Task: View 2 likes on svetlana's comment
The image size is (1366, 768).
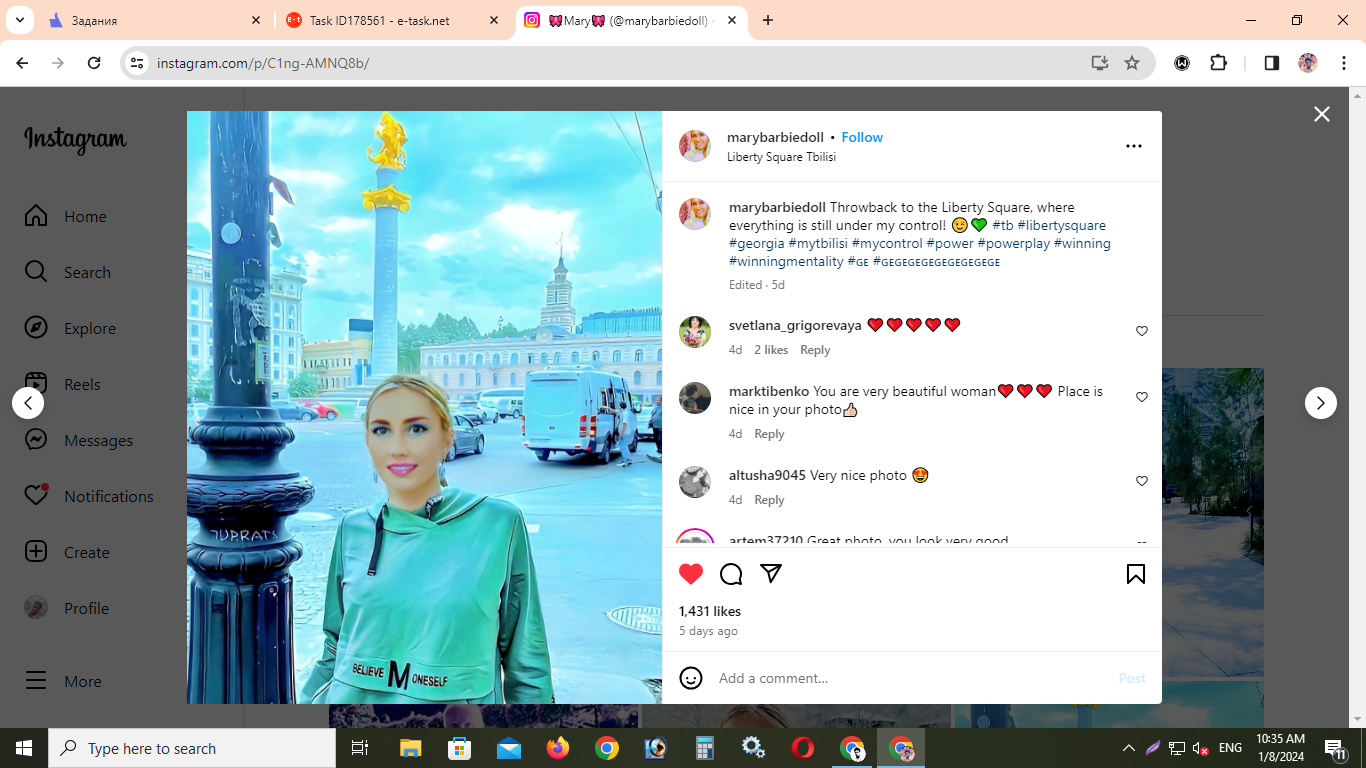Action: [771, 350]
